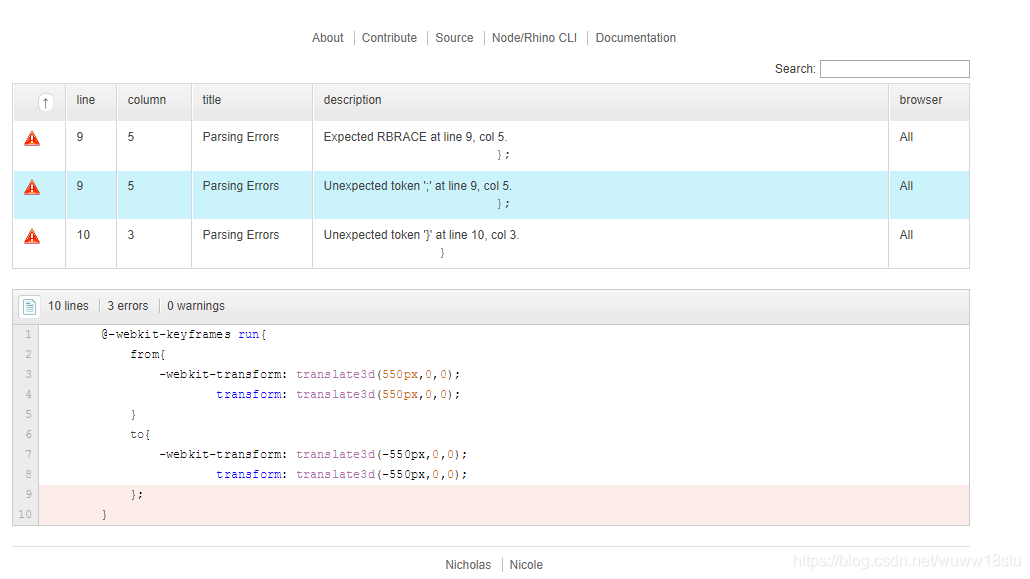Screen dimensions: 1030x579
Task: Open the Nicole footer link
Action: (526, 565)
